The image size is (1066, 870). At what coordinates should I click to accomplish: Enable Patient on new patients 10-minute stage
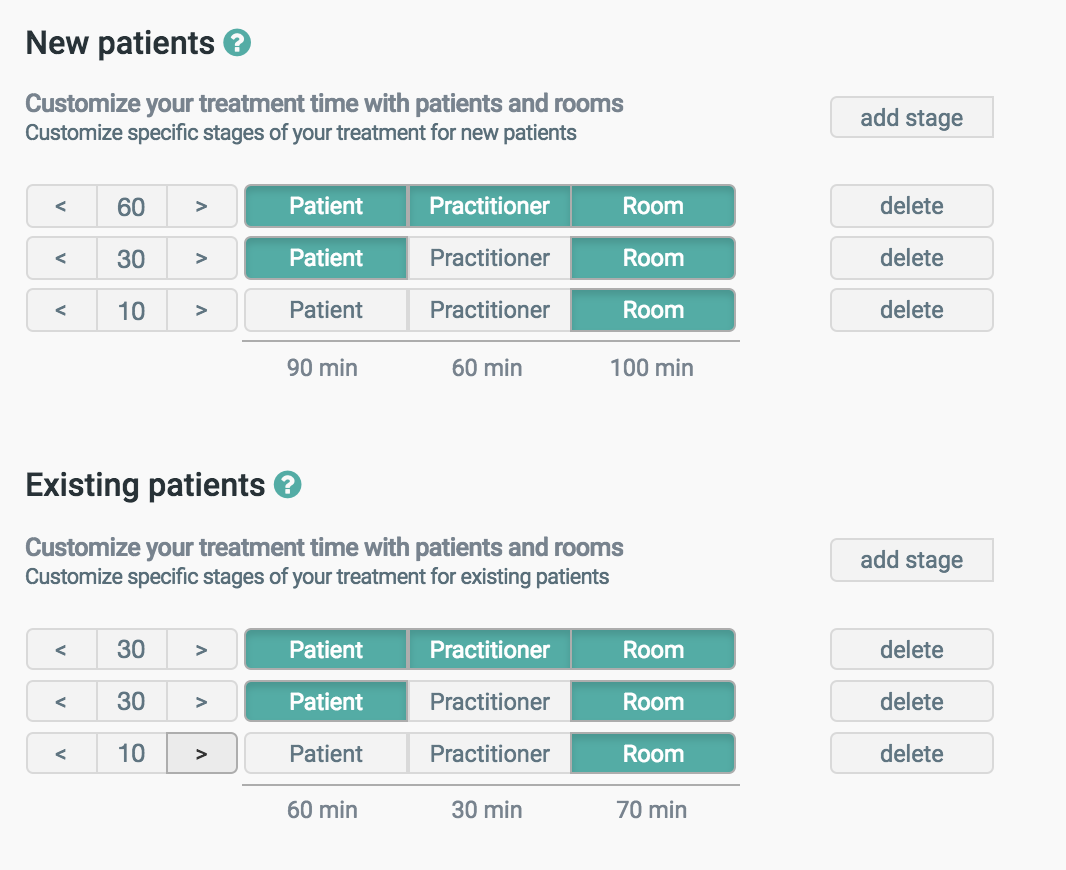click(326, 310)
